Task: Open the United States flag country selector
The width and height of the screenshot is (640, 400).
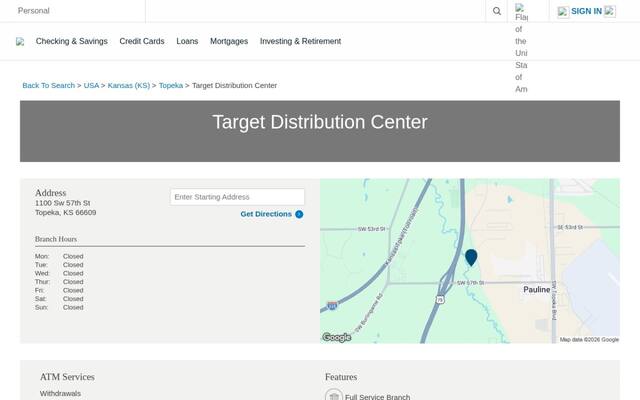Action: 521,48
